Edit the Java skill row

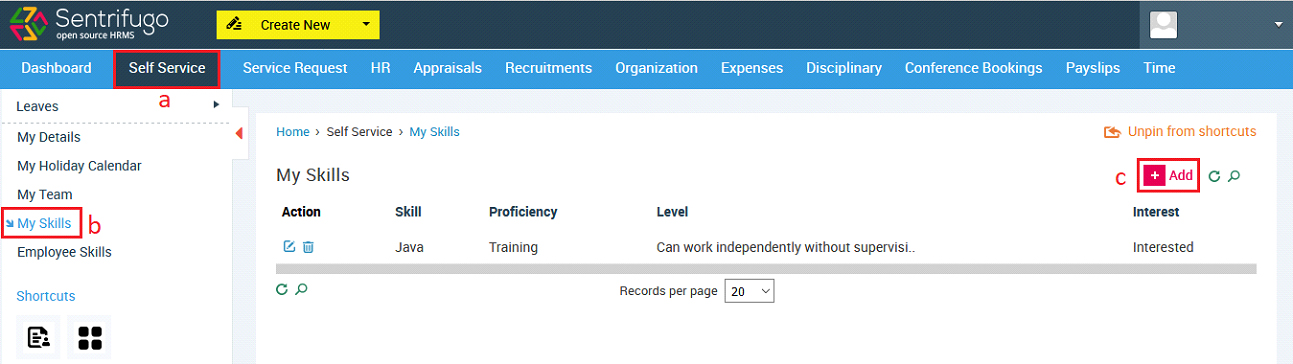289,247
